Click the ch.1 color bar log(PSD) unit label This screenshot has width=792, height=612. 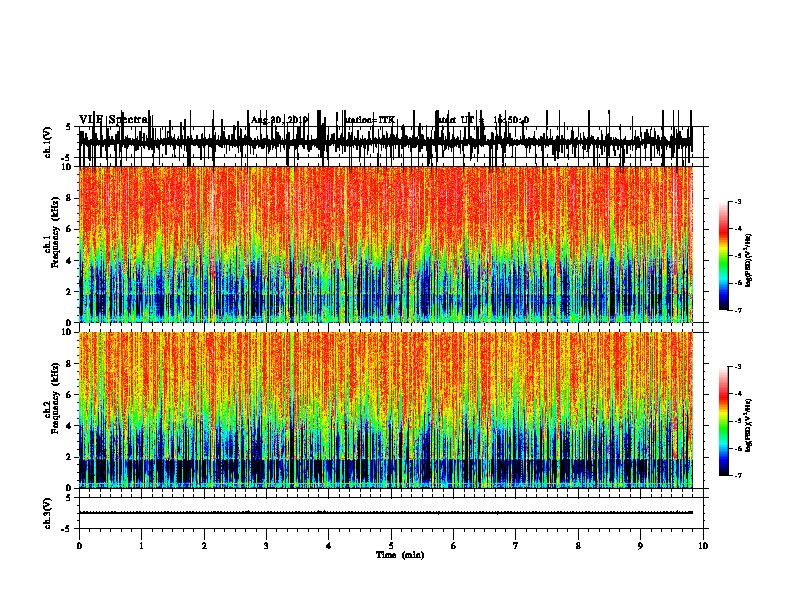tap(749, 260)
